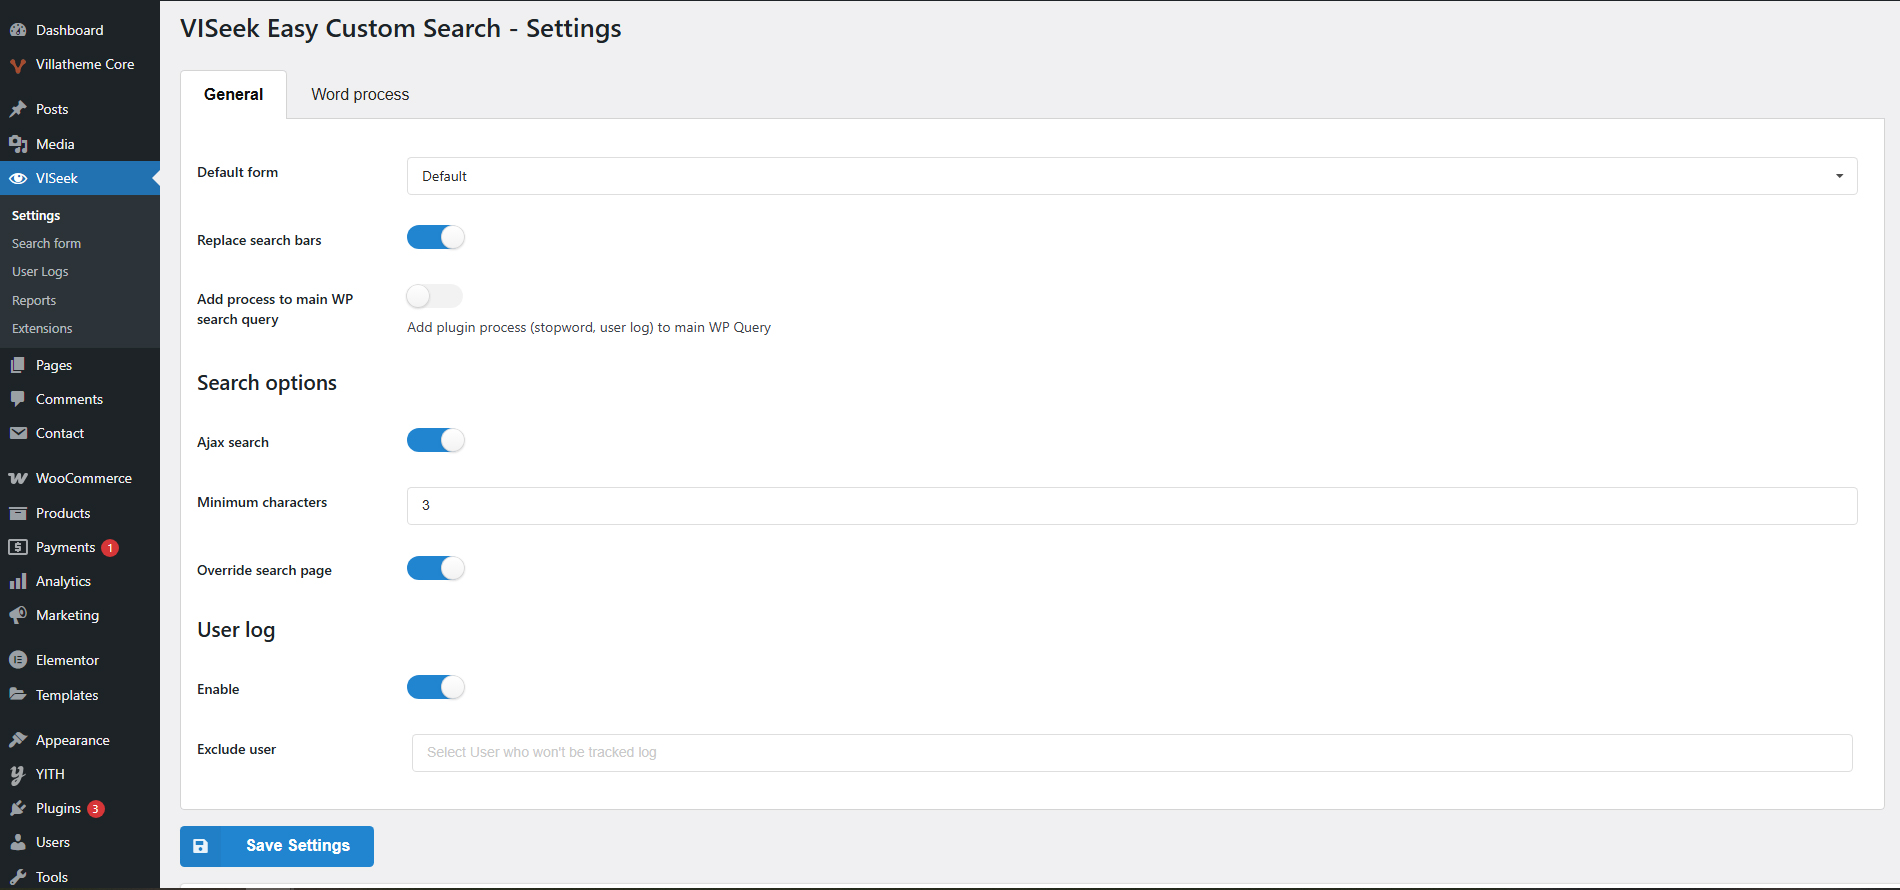Click the Media library icon
The width and height of the screenshot is (1900, 890).
click(18, 144)
